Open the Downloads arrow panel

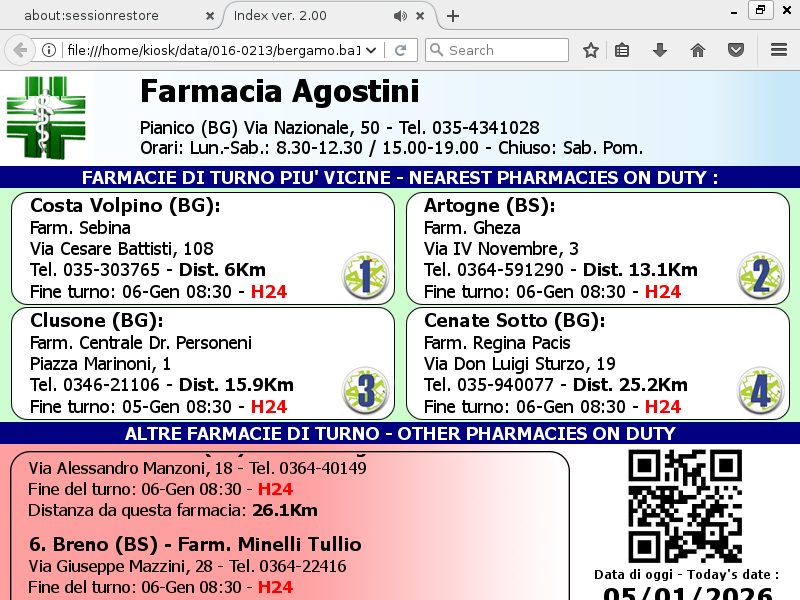click(660, 50)
